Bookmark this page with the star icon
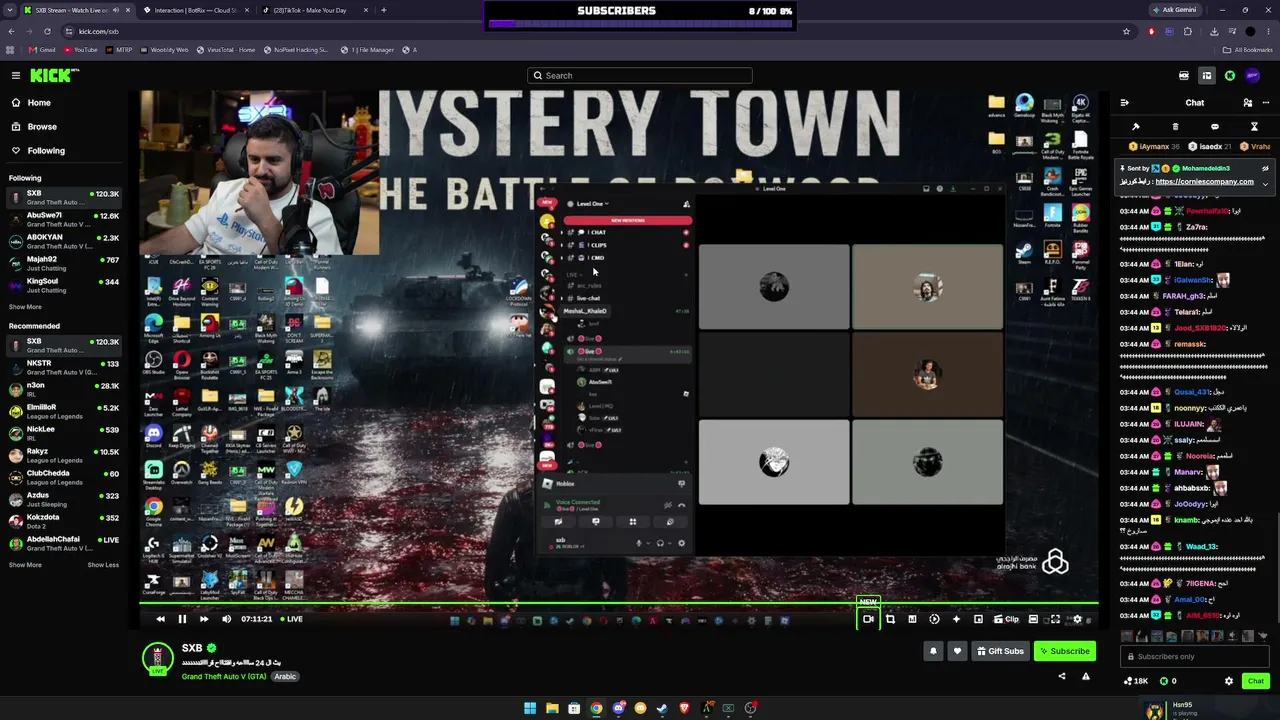 (1126, 31)
